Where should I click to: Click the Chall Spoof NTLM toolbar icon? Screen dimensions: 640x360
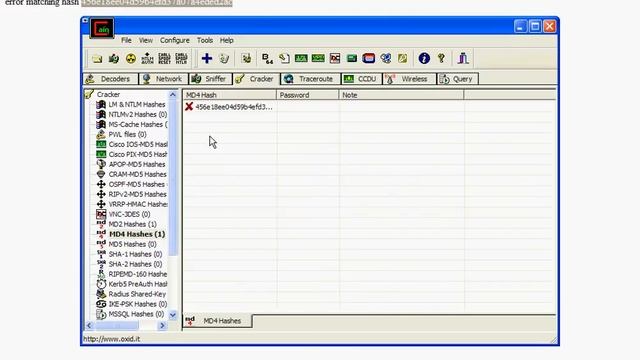click(181, 59)
